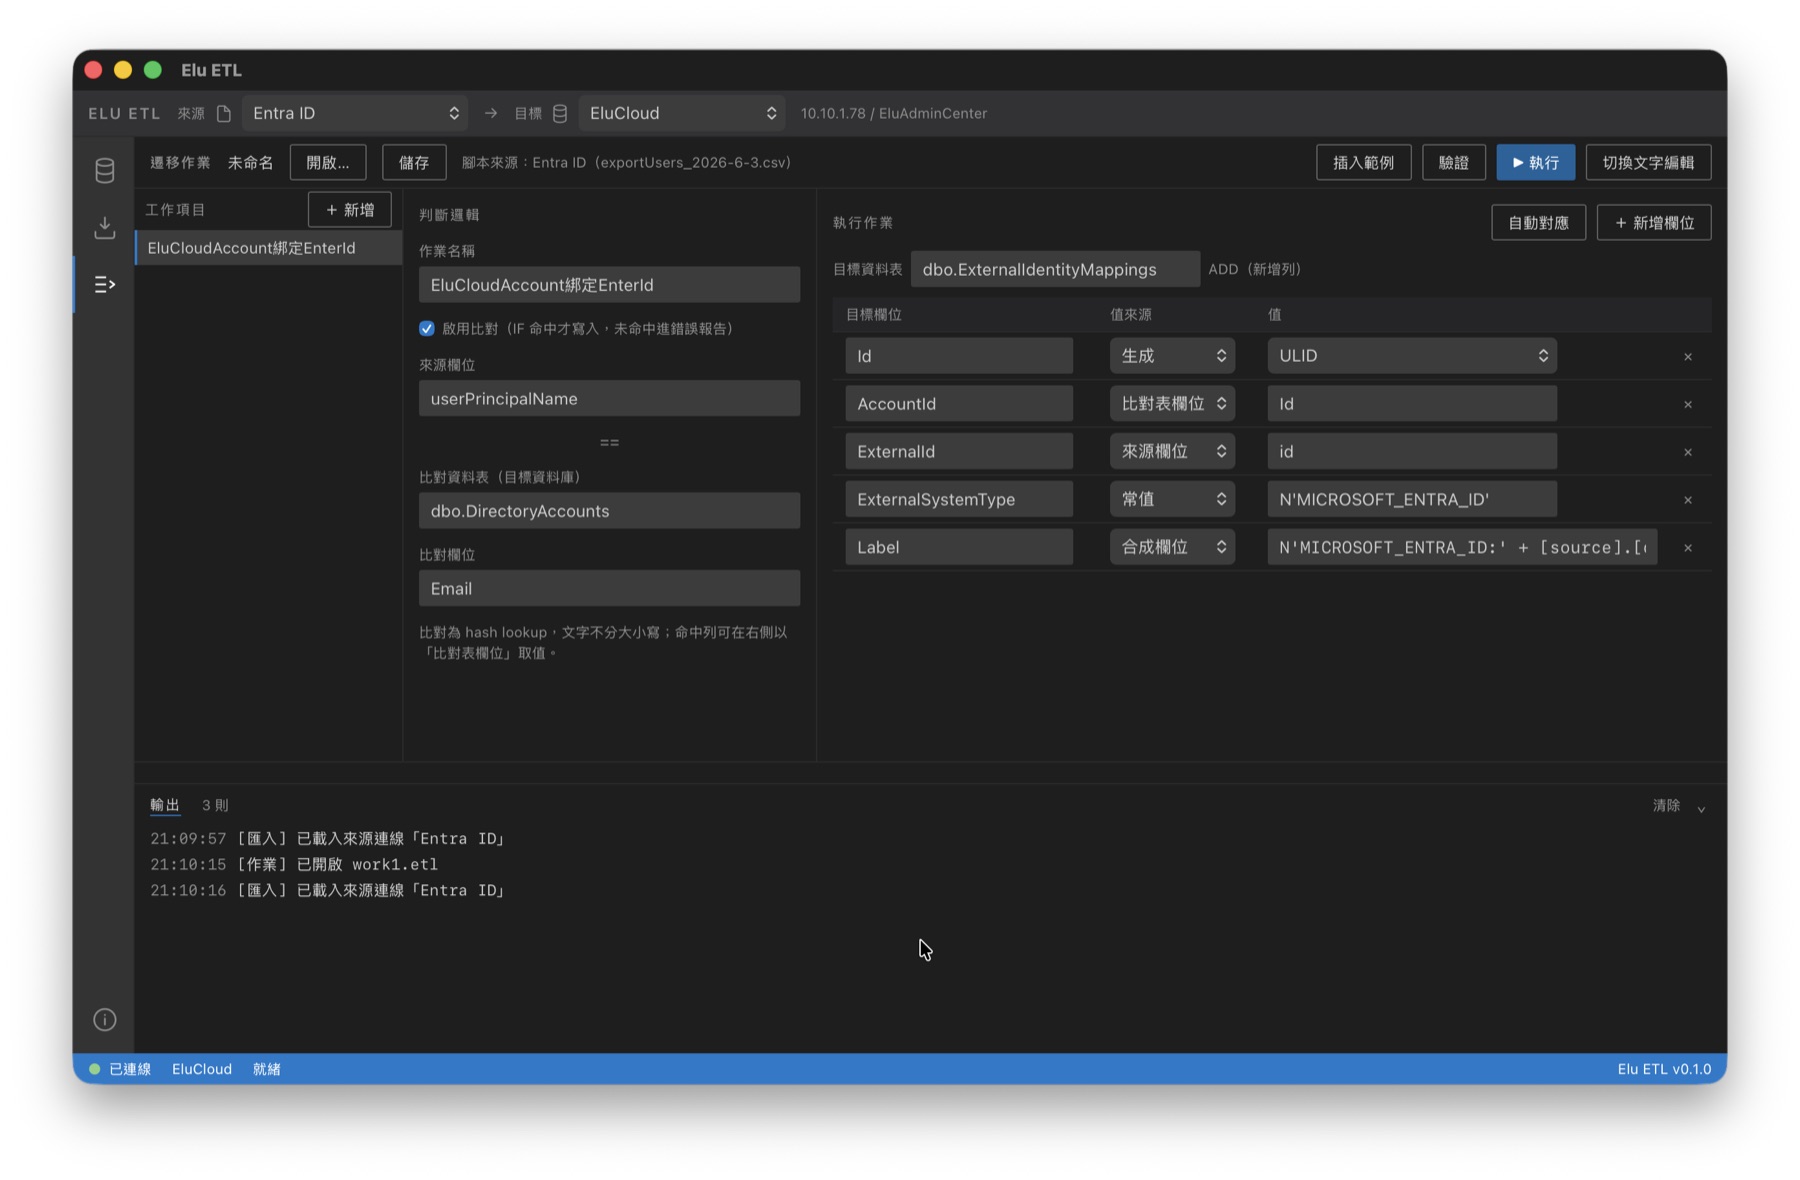Open value source dropdown for ExternalSystemType row
The width and height of the screenshot is (1800, 1180).
pos(1172,500)
